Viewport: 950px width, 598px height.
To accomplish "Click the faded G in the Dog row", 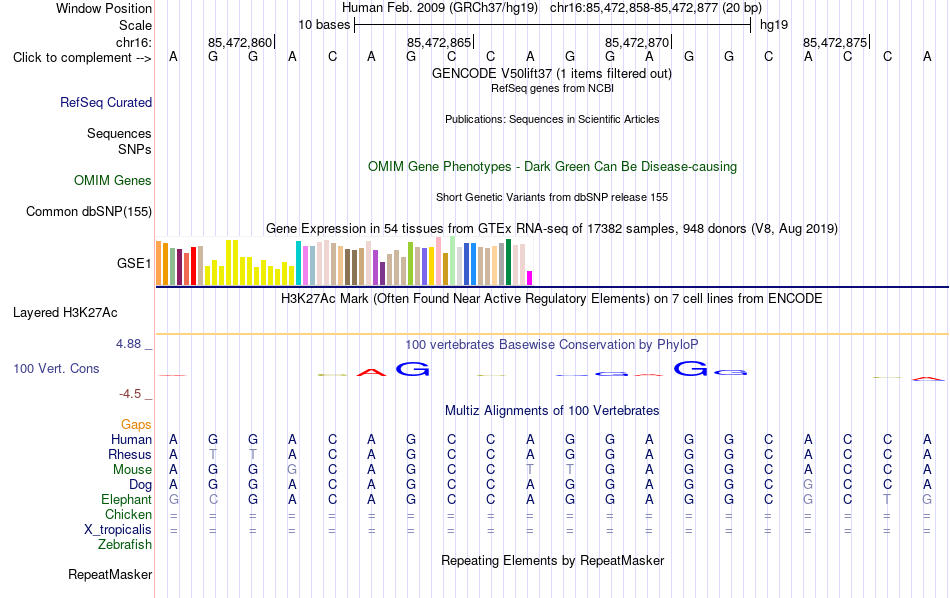I will 808,485.
